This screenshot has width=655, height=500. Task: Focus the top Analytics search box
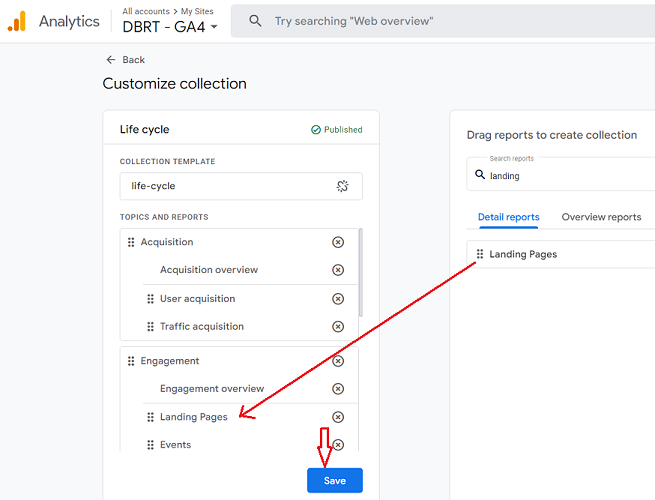[x=443, y=21]
